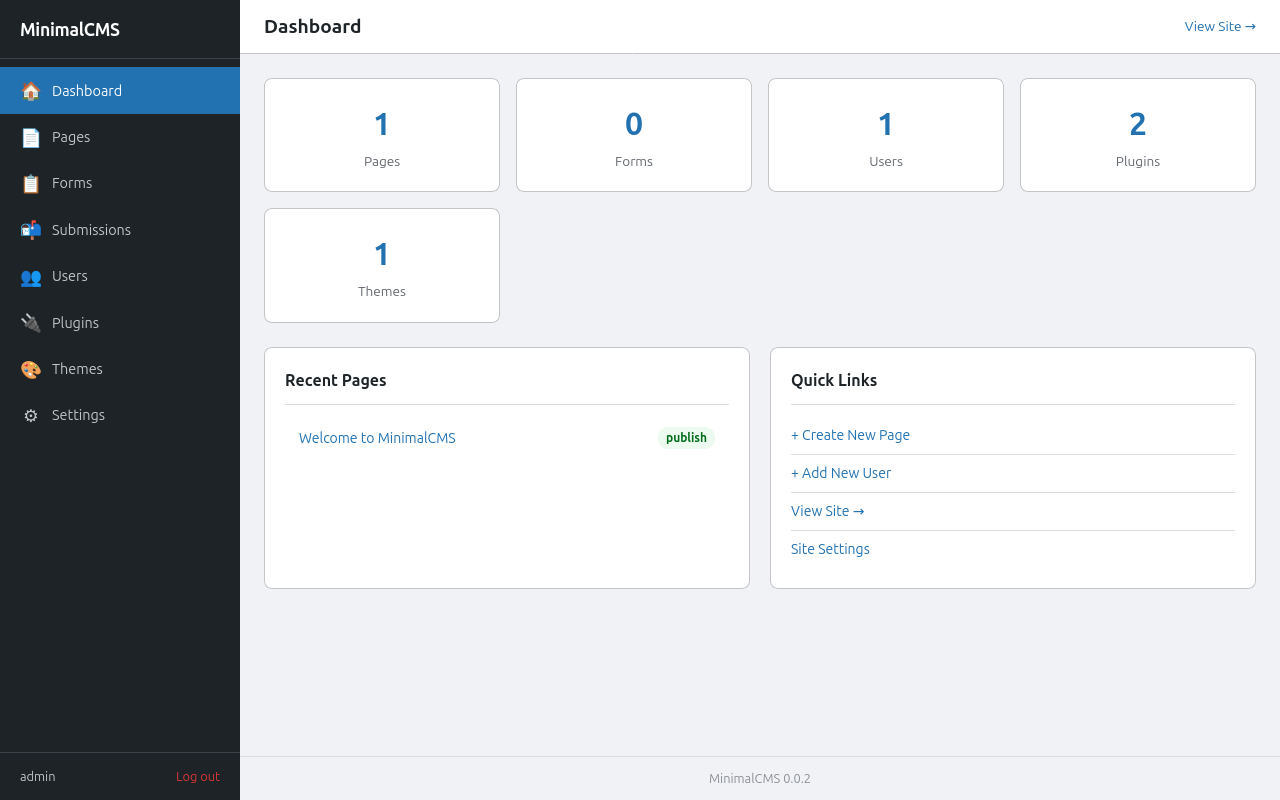This screenshot has width=1280, height=800.
Task: Select Create New Page quick link
Action: click(850, 435)
